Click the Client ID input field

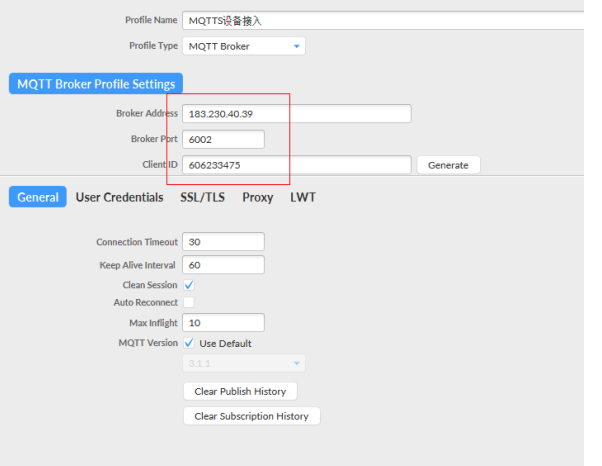pos(297,165)
